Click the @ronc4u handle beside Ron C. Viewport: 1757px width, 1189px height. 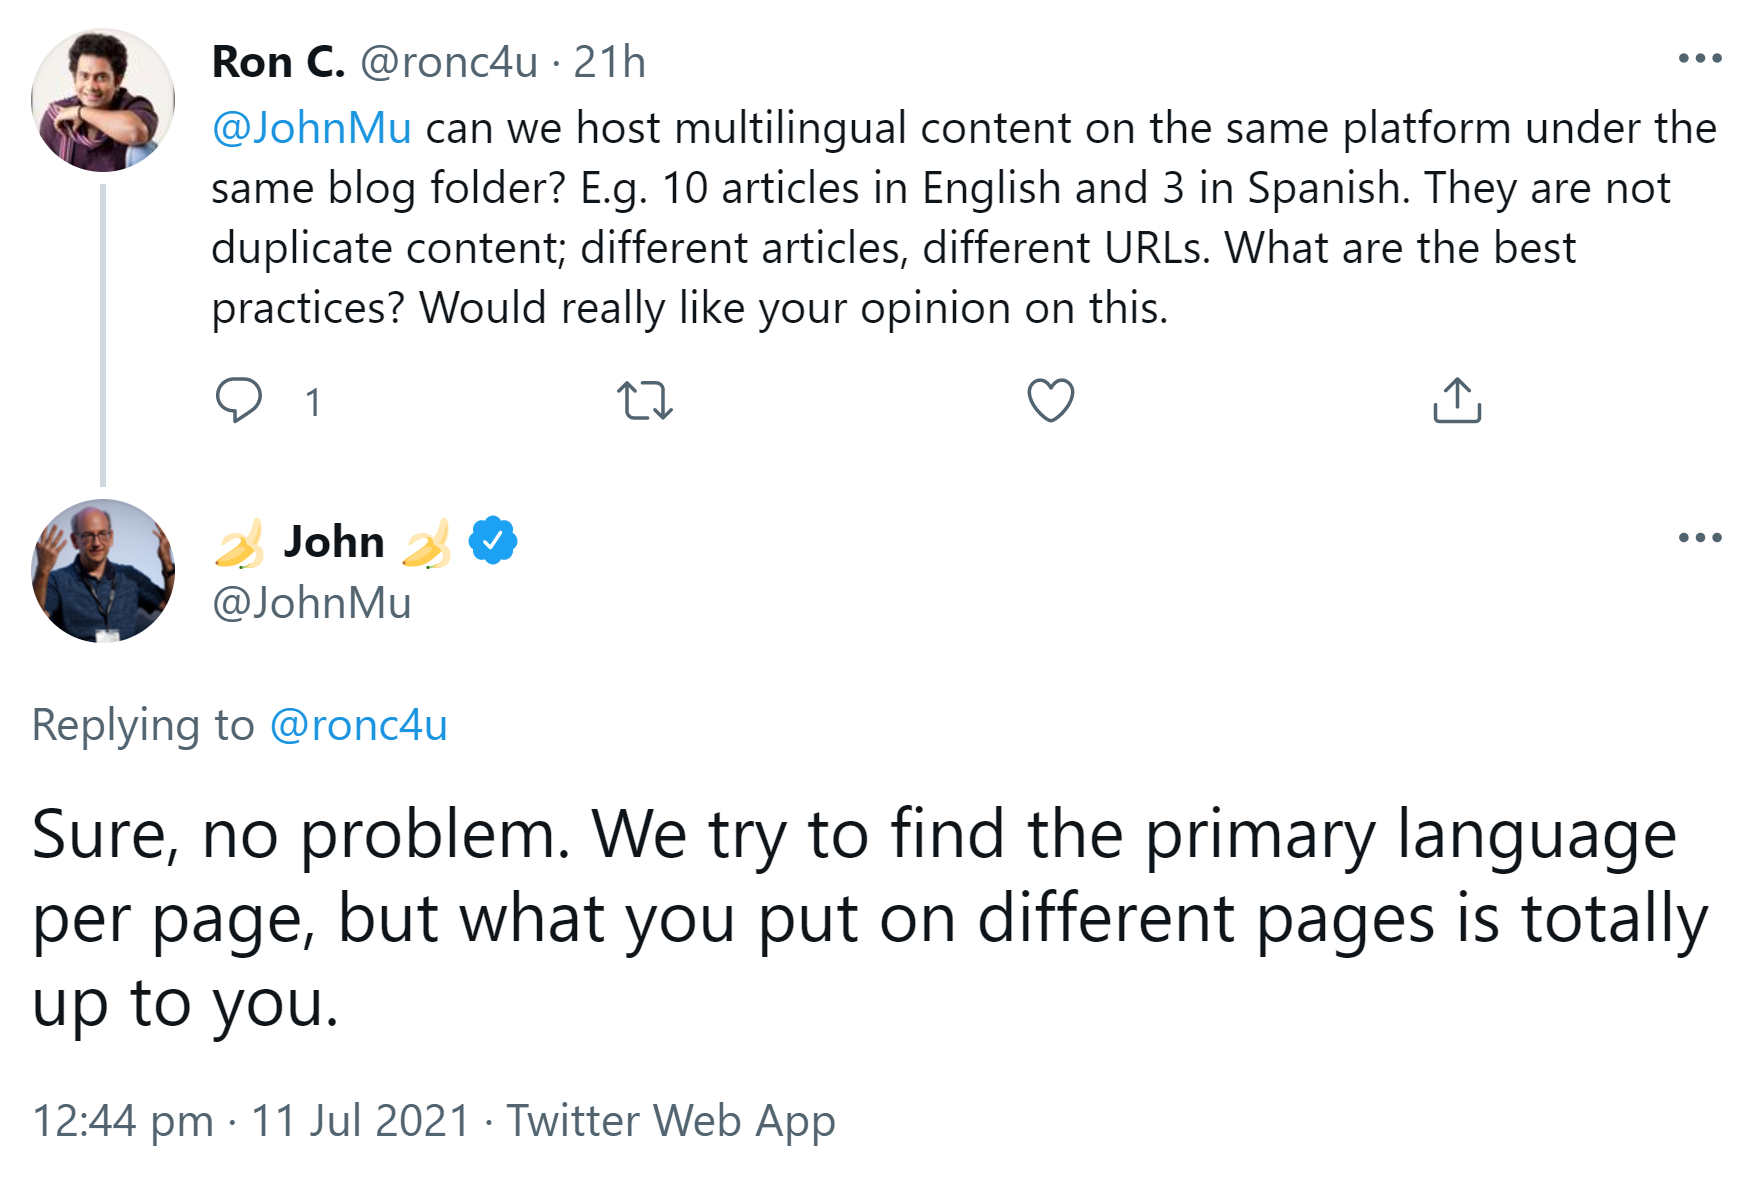449,62
